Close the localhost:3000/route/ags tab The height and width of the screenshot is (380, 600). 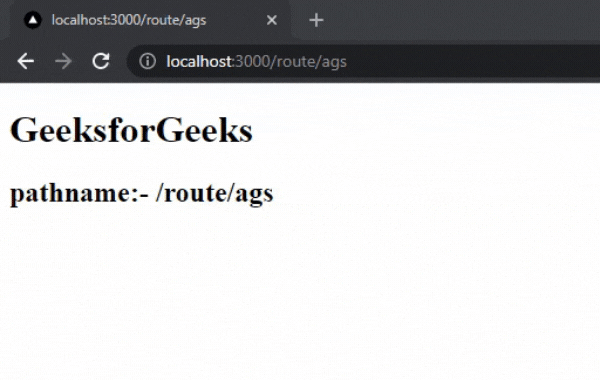pos(272,20)
